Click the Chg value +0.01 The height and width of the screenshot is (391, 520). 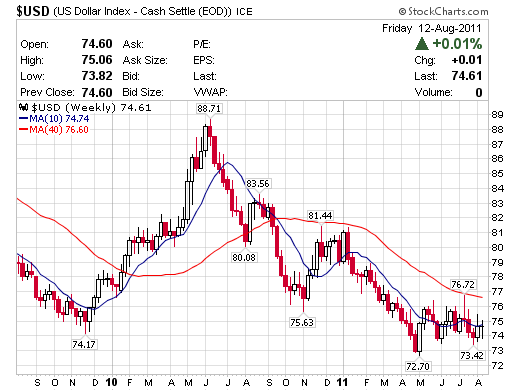tap(467, 60)
